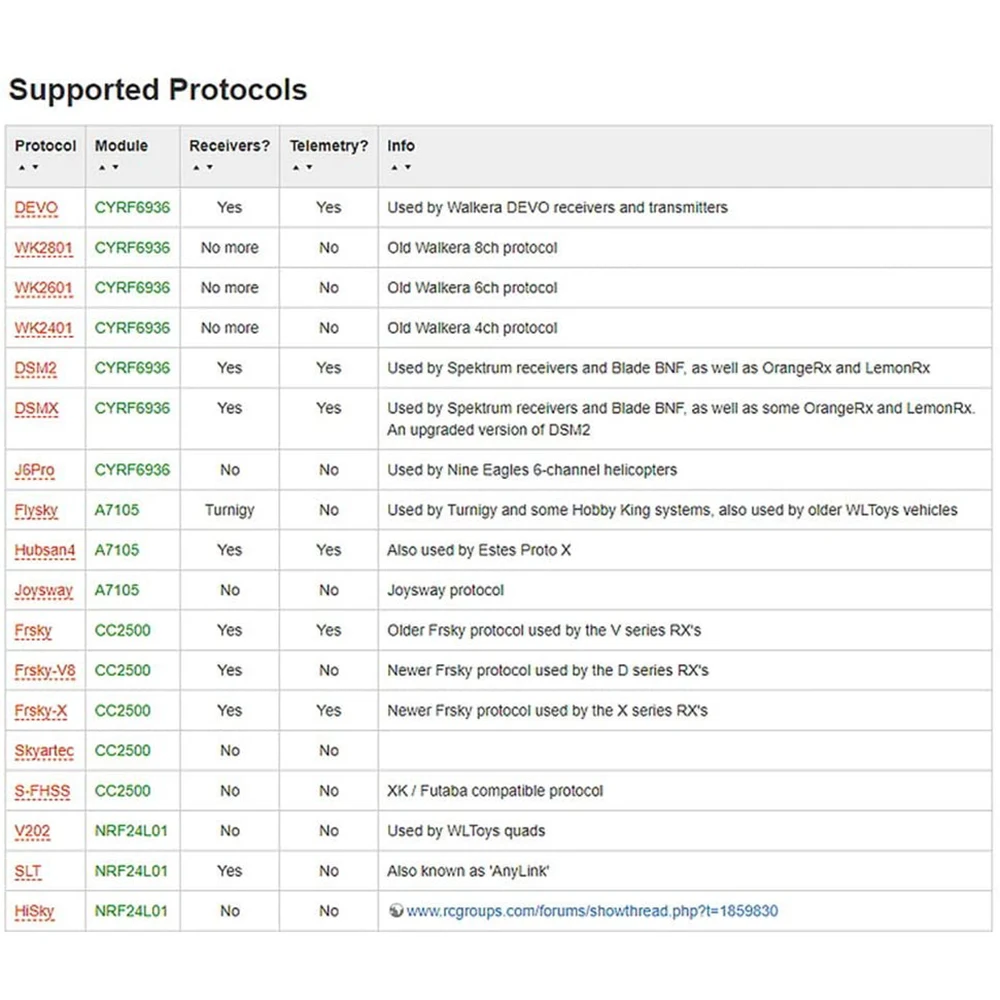This screenshot has height=1000, width=1000.
Task: Sort Receivers column descending with down arrow
Action: 209,168
